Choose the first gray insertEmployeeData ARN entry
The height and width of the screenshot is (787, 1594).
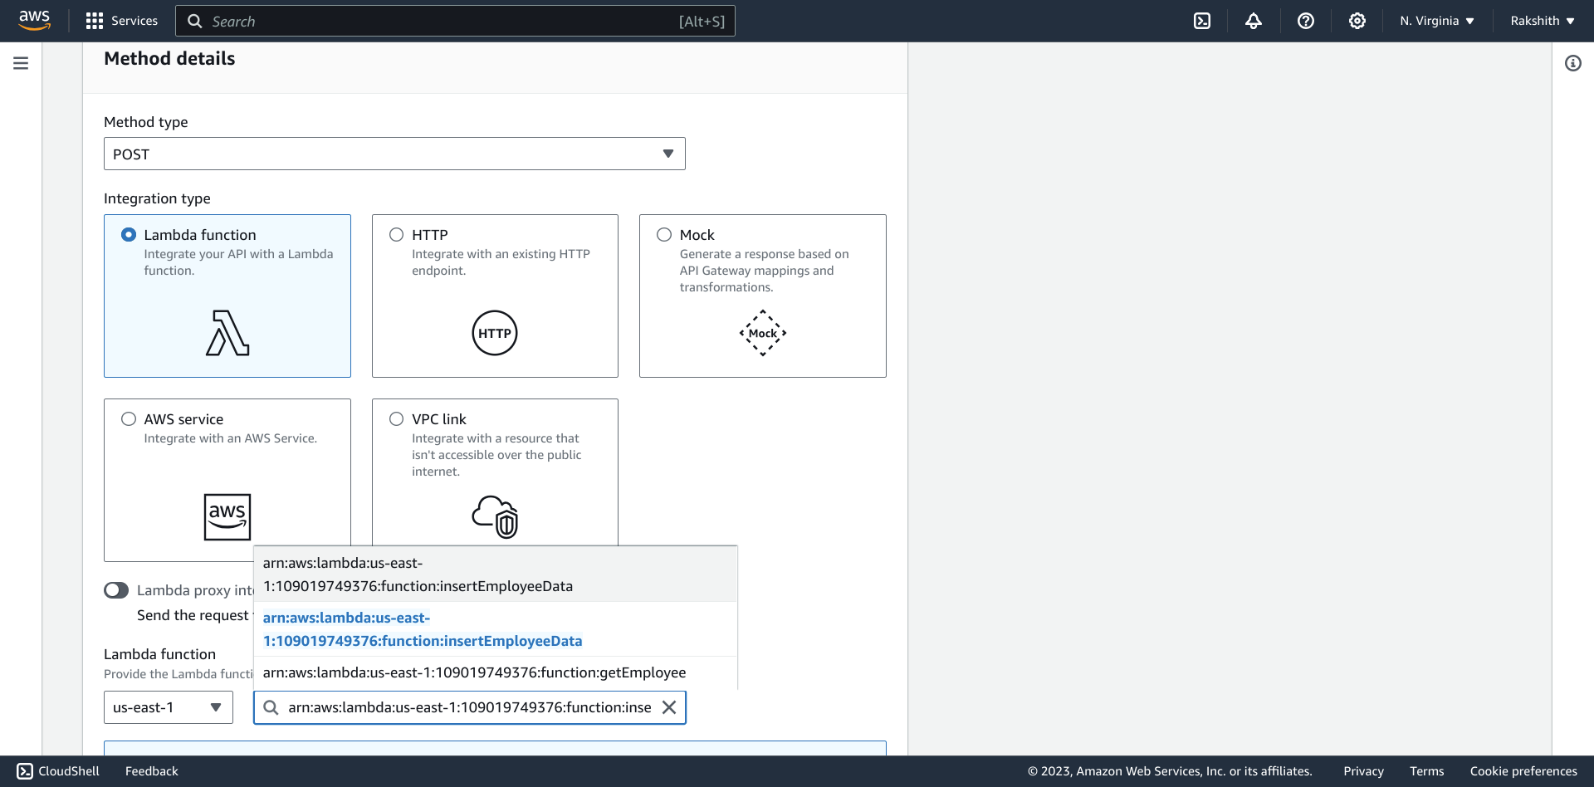(x=495, y=574)
